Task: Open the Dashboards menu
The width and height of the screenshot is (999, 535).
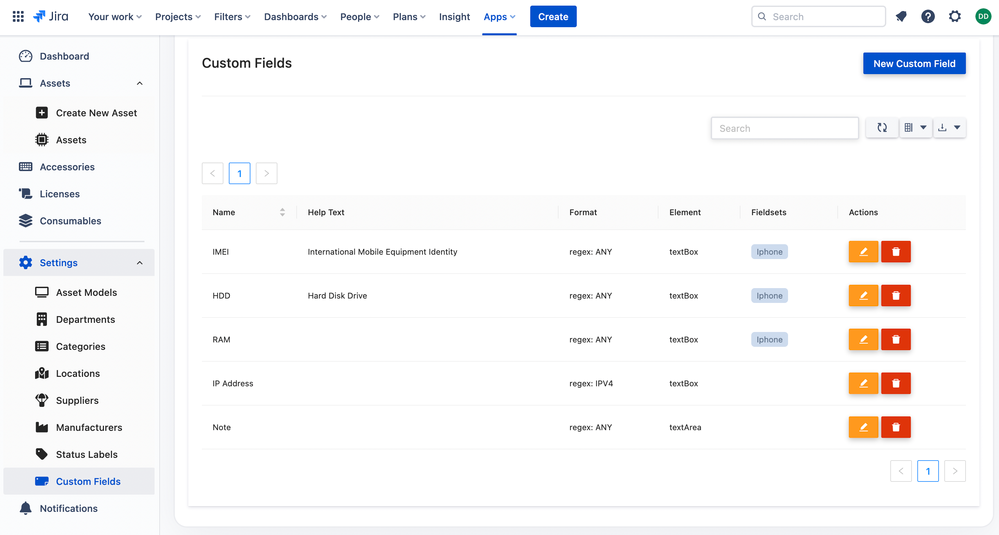Action: point(295,17)
